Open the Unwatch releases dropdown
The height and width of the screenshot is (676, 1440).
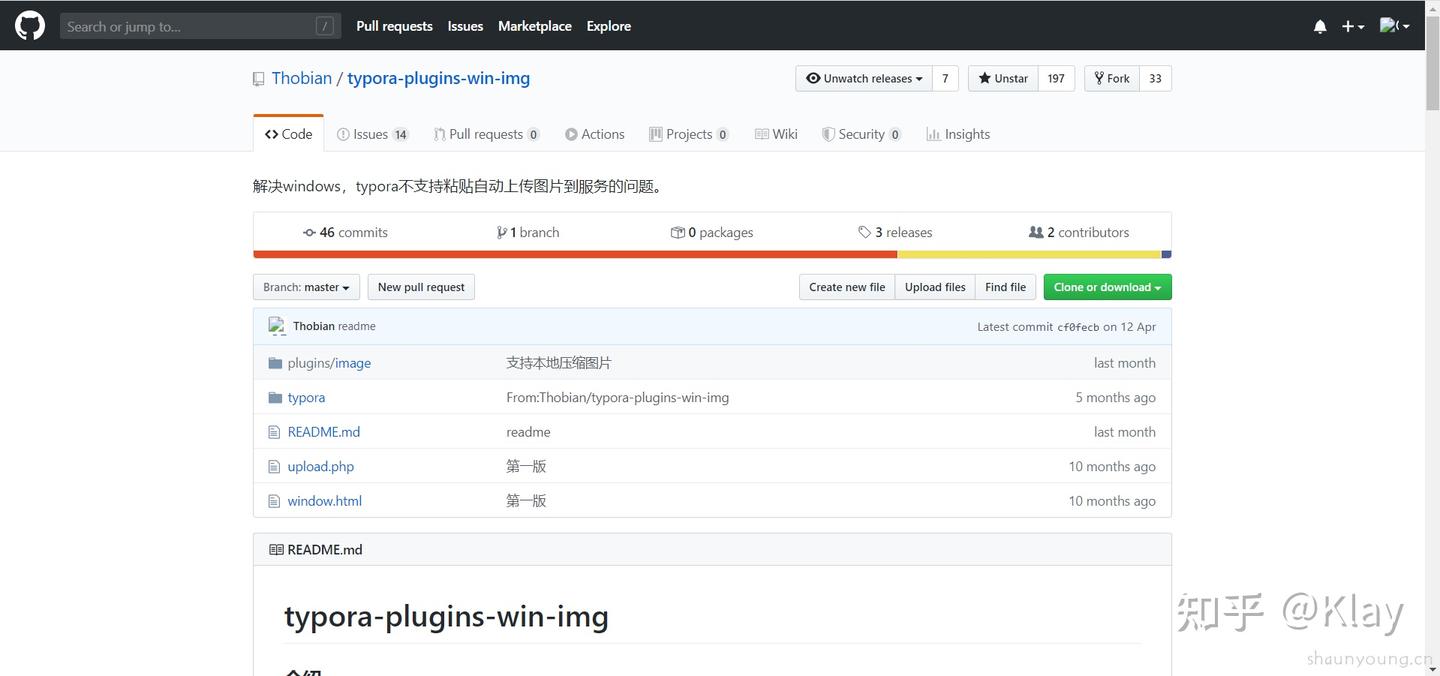tap(864, 78)
